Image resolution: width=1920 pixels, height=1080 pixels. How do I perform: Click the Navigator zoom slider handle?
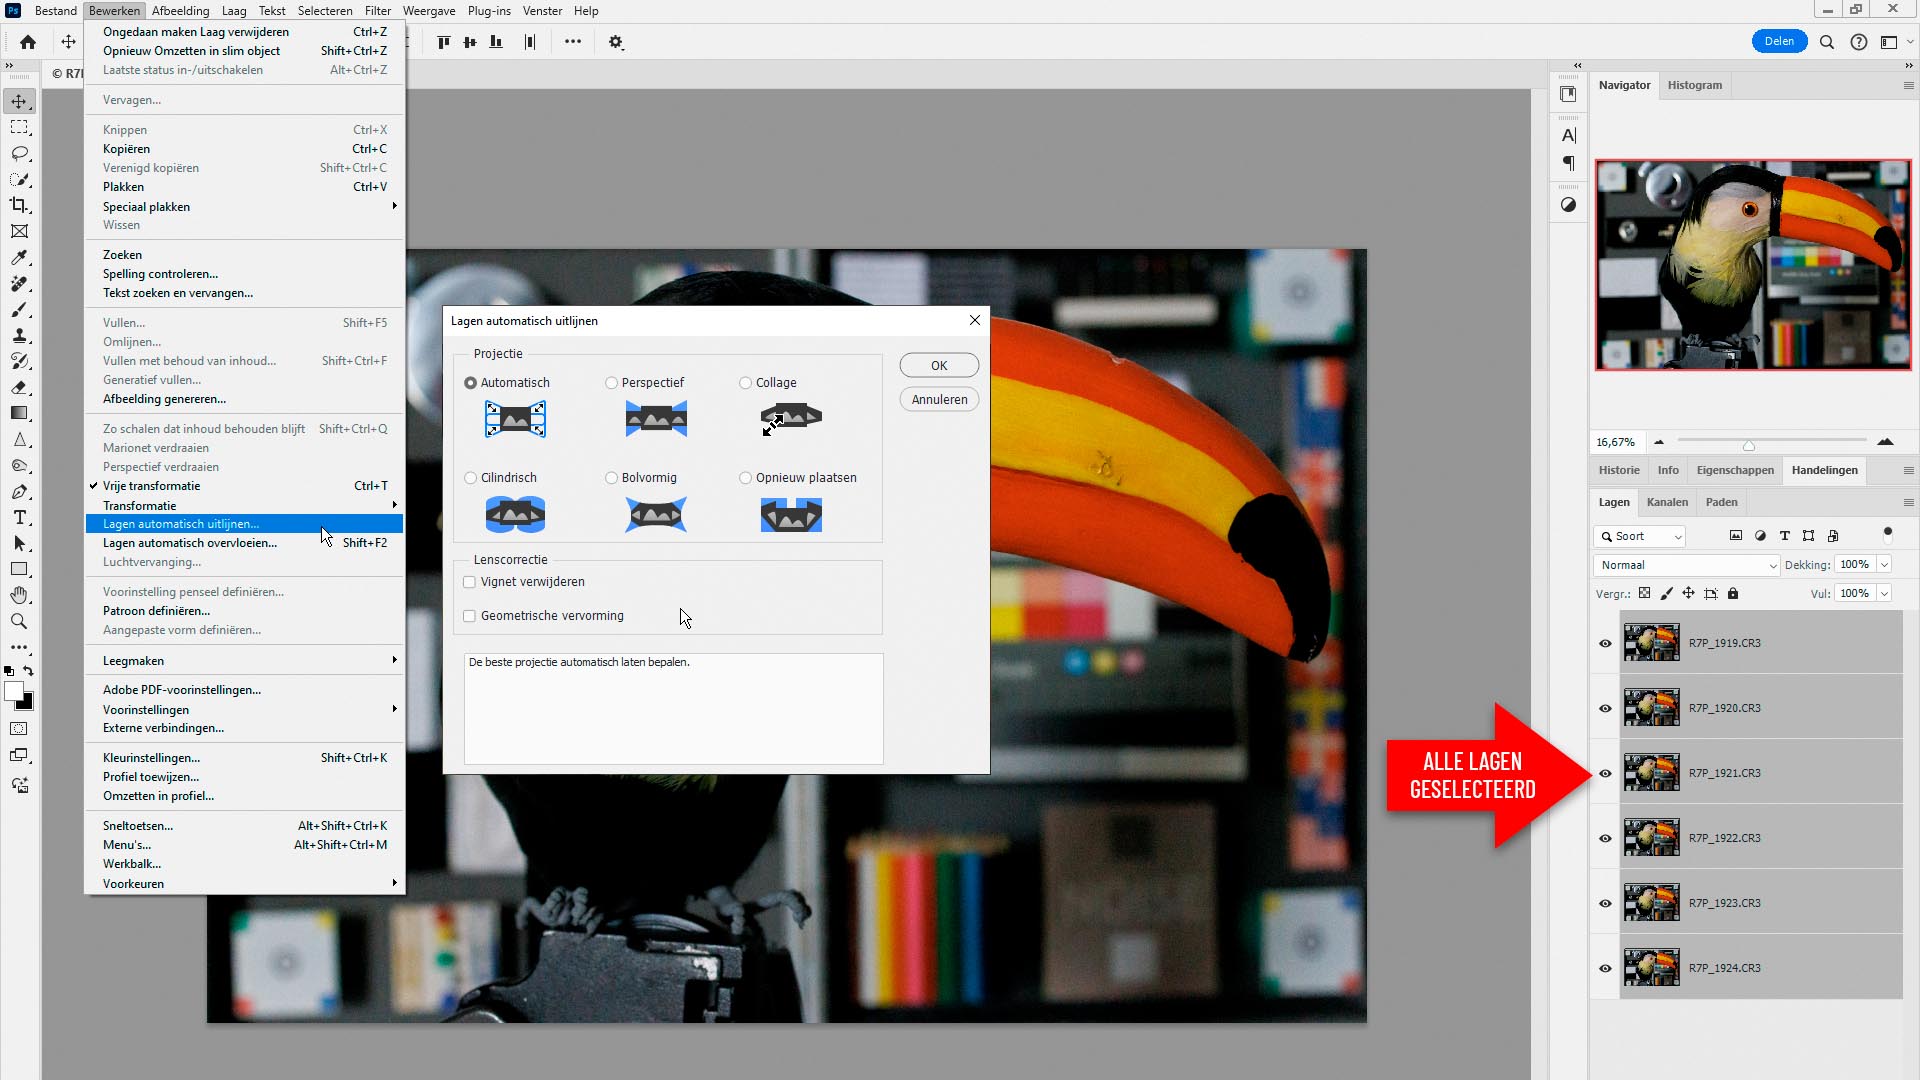[x=1749, y=444]
